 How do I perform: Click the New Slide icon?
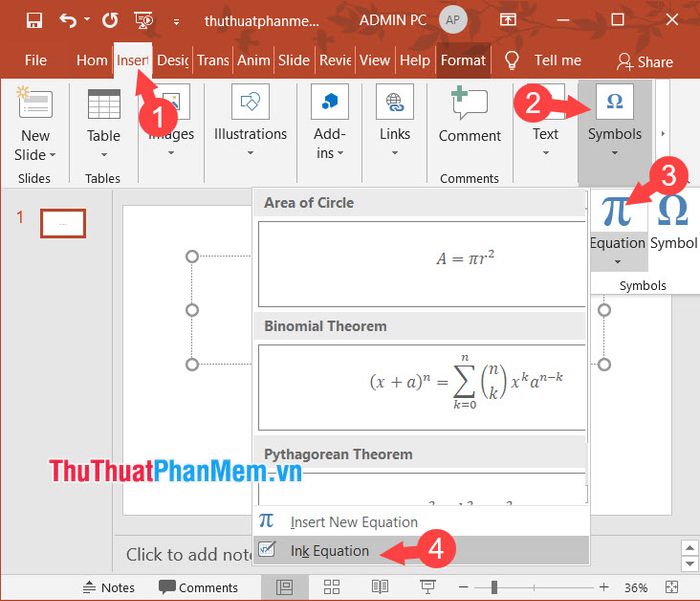coord(35,102)
